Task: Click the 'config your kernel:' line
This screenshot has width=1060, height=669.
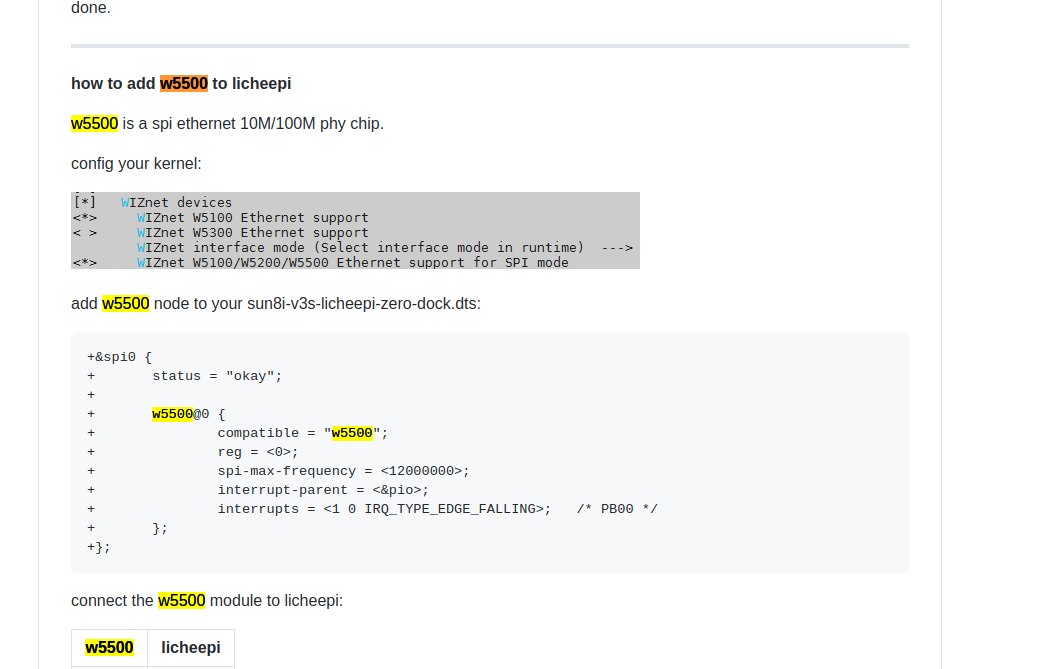Action: (x=136, y=164)
